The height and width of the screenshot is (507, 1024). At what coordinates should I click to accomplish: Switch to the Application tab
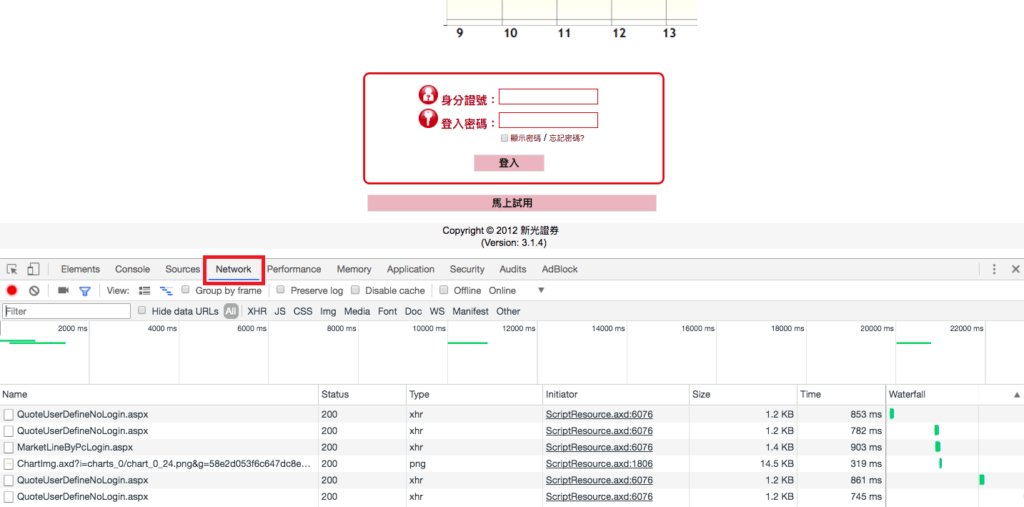pos(410,269)
